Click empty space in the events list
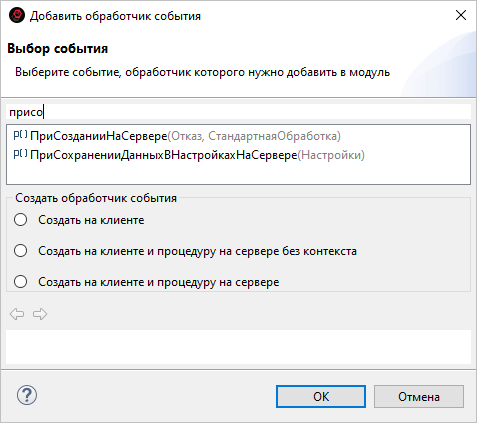Viewport: 477px width, 423px height. coord(238,174)
